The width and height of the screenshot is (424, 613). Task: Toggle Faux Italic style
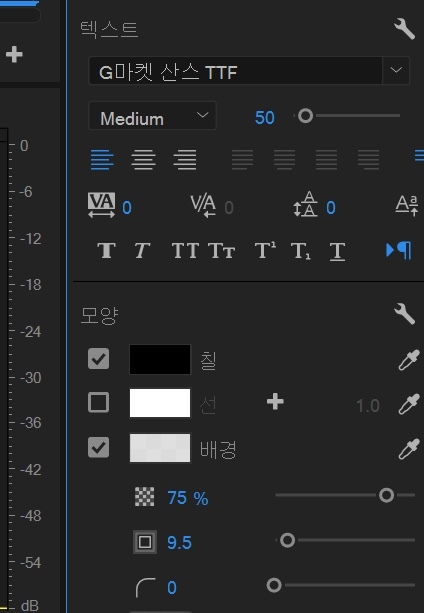[143, 250]
